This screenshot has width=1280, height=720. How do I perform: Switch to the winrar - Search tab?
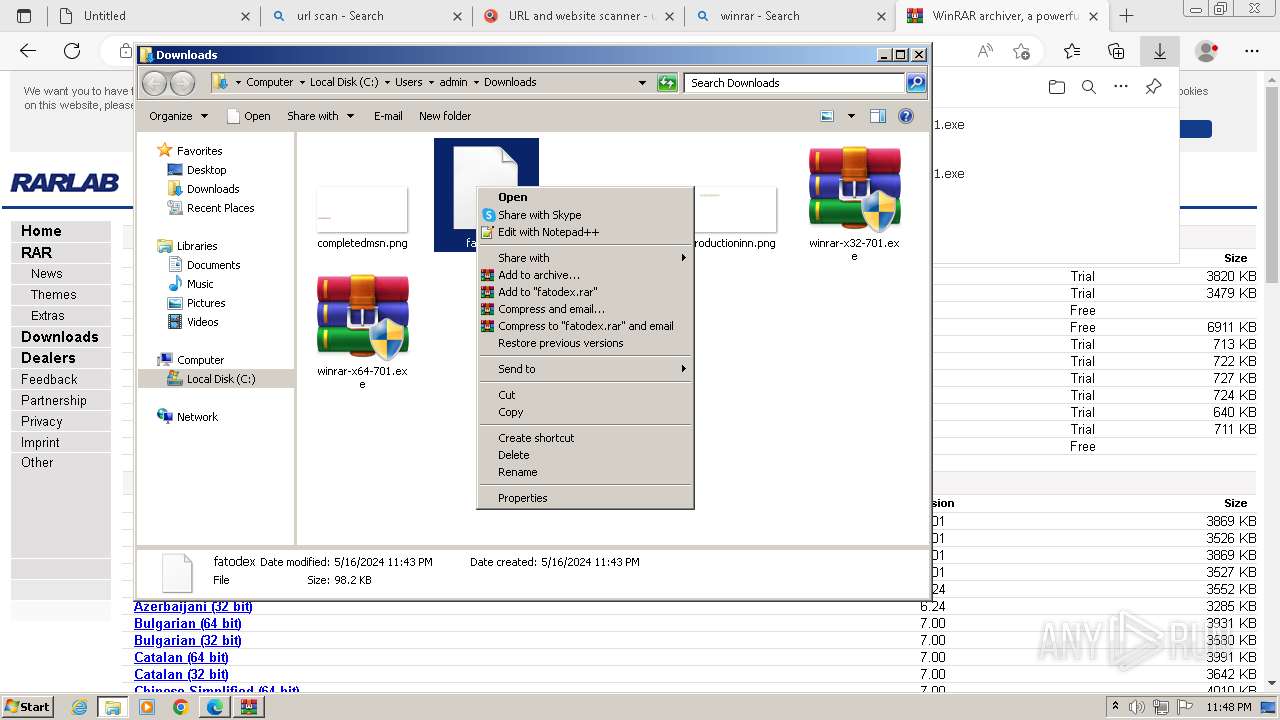tap(791, 16)
